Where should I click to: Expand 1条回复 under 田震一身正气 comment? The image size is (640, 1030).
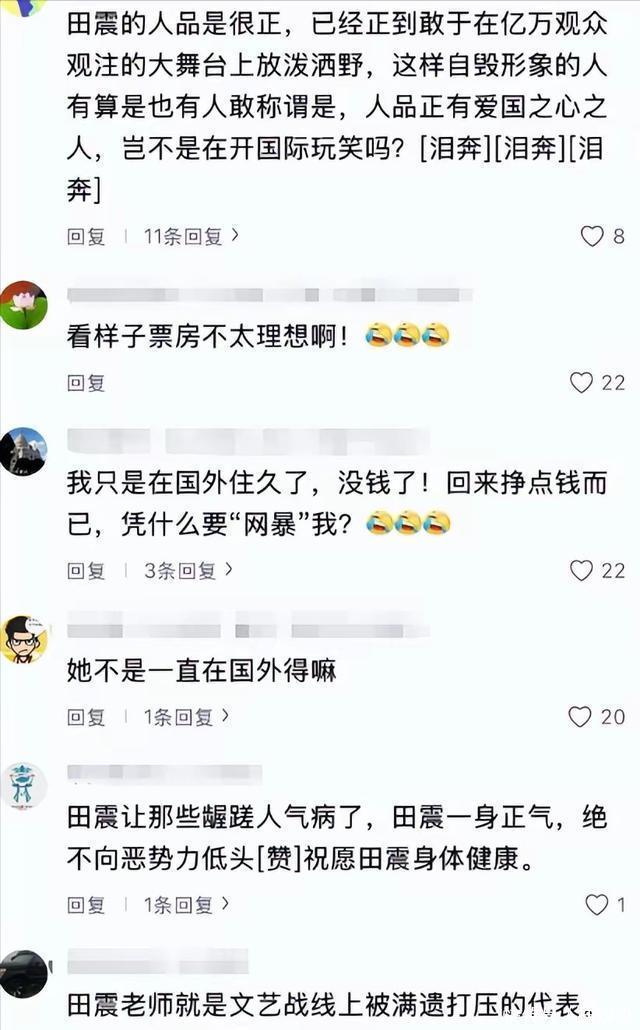187,905
